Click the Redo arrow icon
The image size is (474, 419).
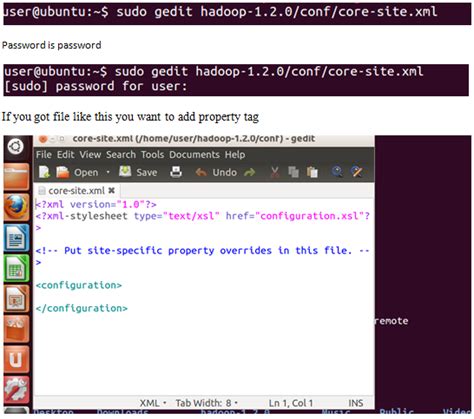point(249,172)
